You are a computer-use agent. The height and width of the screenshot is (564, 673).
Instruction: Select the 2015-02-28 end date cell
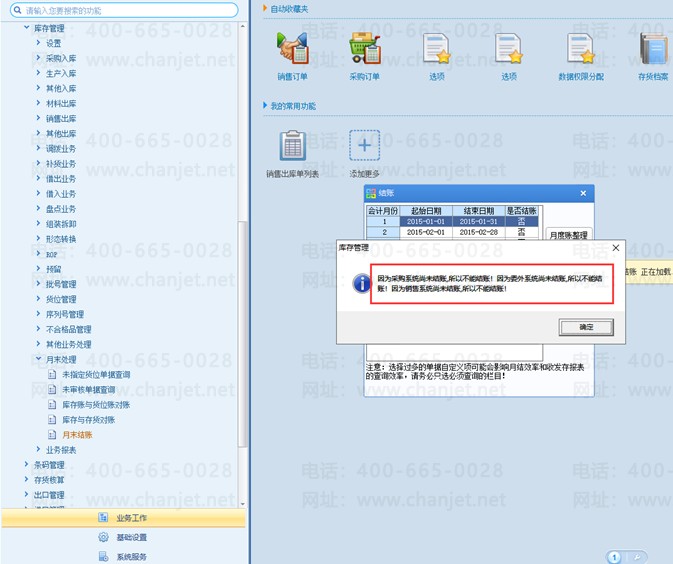(479, 232)
